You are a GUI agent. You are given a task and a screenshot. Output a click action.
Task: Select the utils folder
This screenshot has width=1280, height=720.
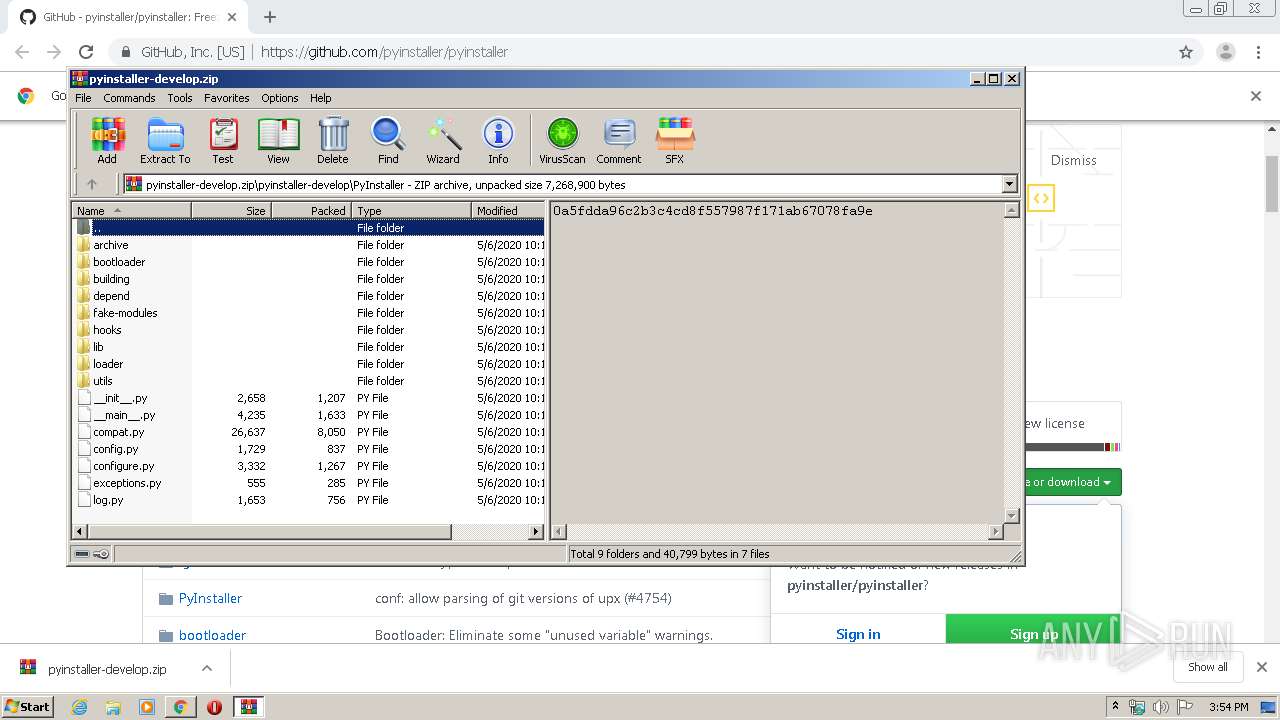pos(310,381)
